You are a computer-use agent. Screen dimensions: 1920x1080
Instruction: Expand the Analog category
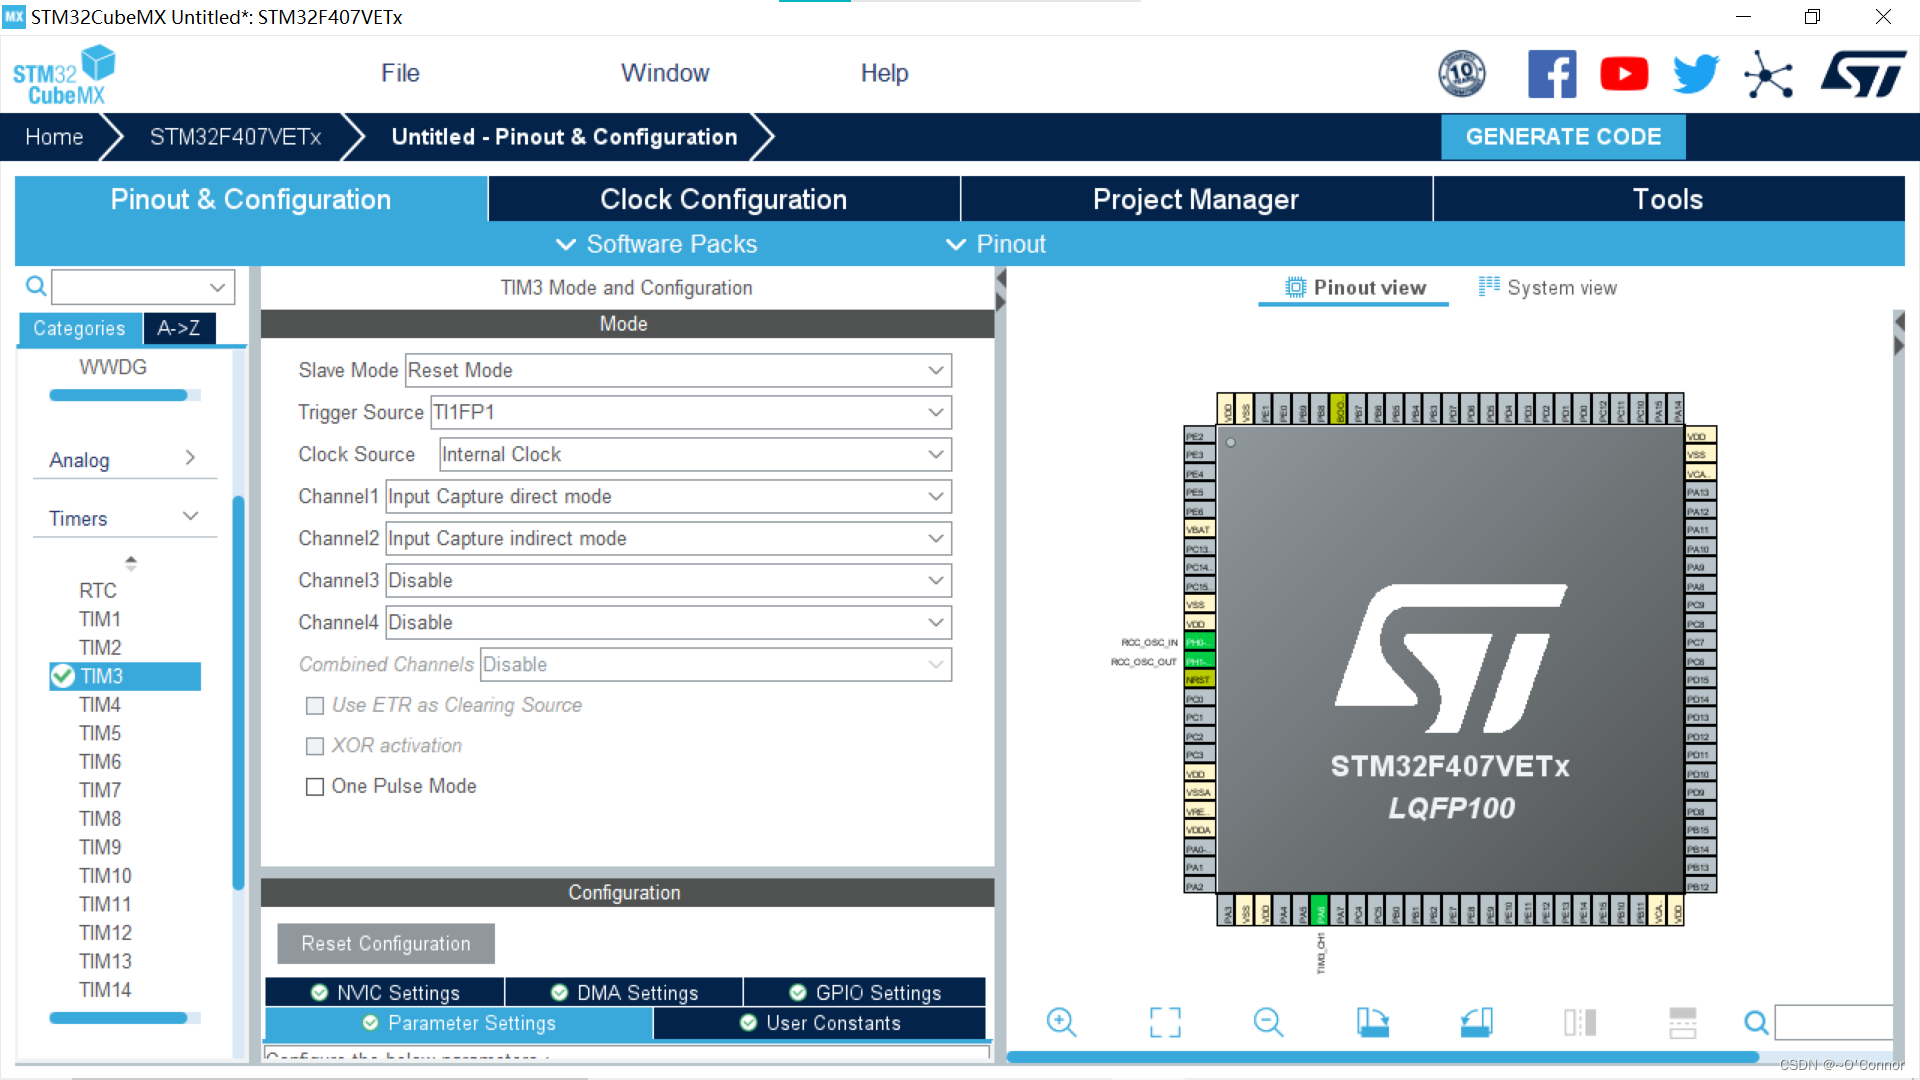[x=122, y=460]
